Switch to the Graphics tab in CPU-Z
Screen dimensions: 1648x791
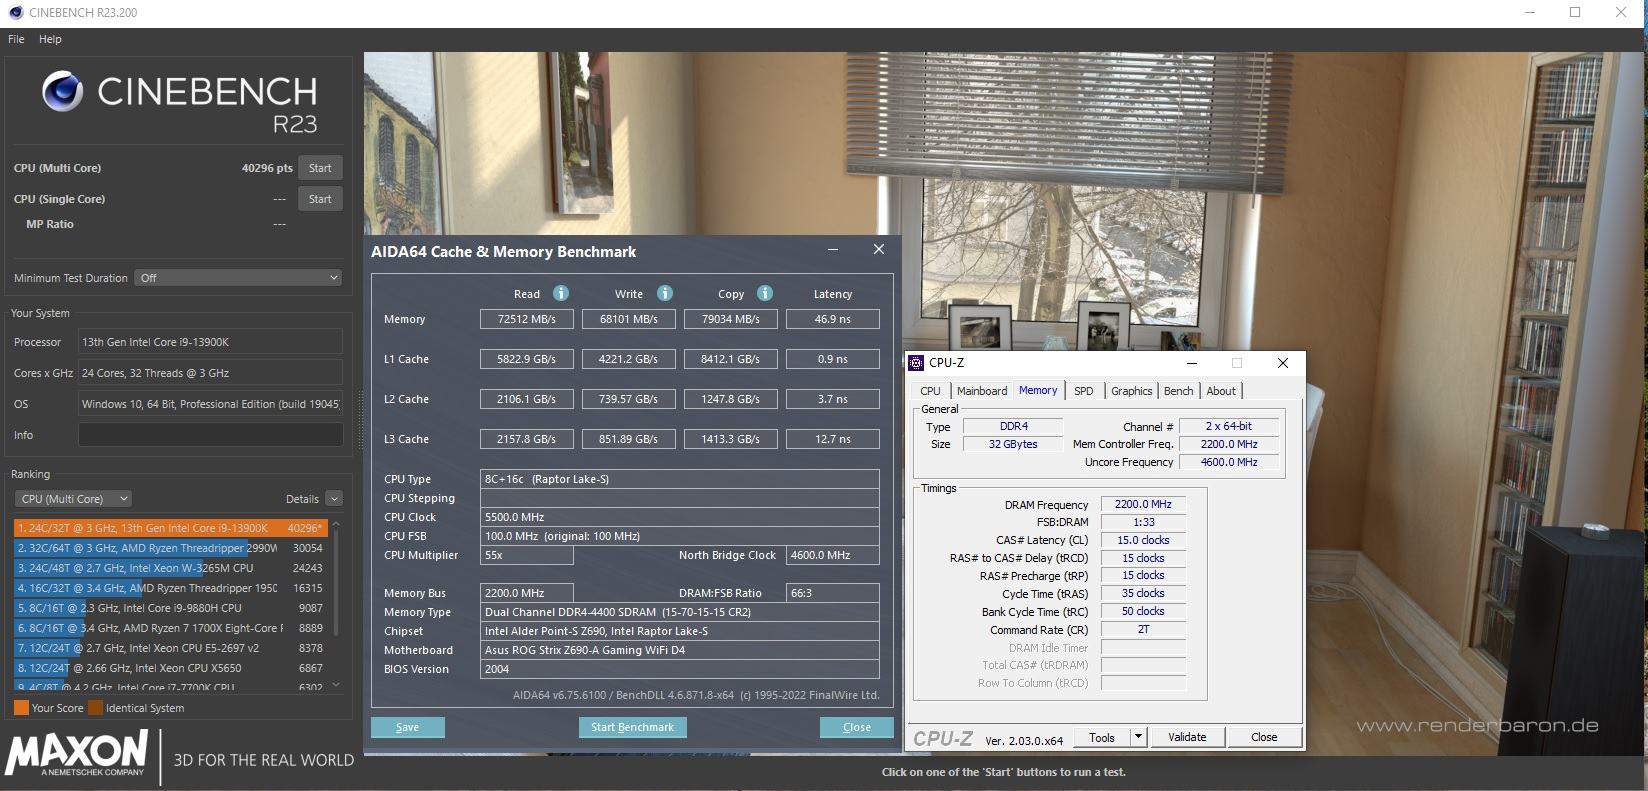click(1131, 391)
